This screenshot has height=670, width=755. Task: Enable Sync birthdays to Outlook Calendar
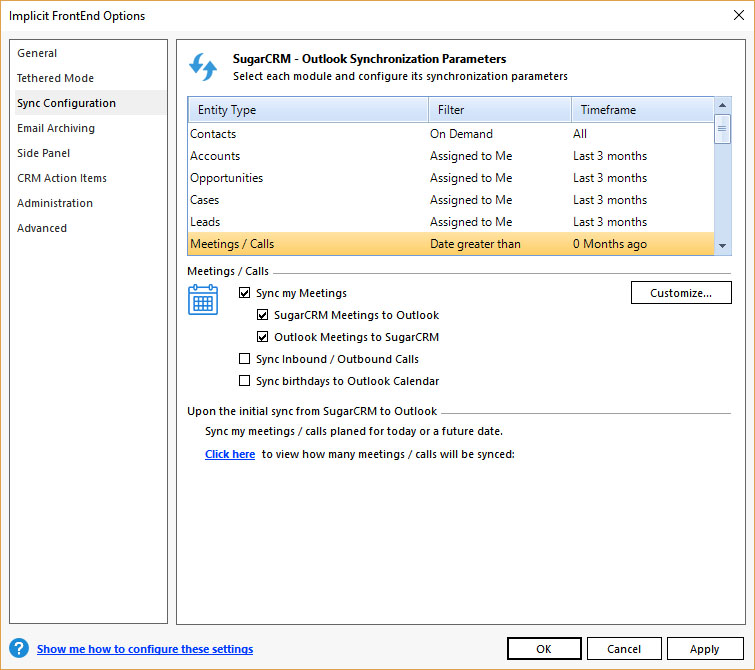pyautogui.click(x=245, y=381)
